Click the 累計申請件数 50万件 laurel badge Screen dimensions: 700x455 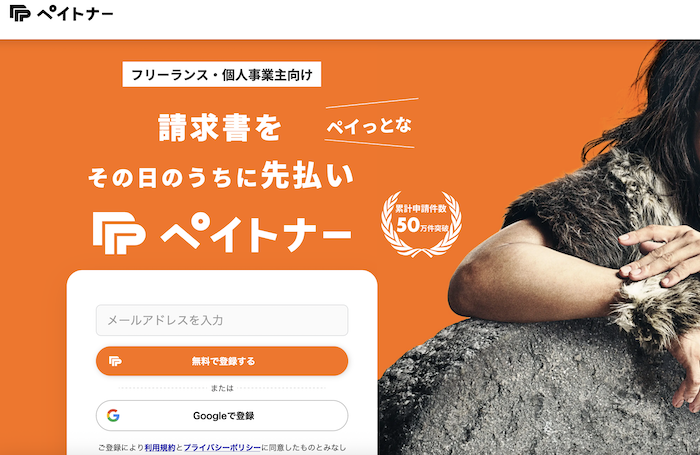tap(421, 224)
